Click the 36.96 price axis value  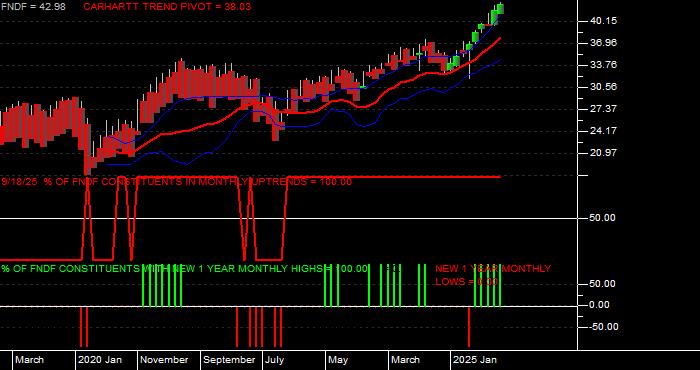[x=604, y=43]
